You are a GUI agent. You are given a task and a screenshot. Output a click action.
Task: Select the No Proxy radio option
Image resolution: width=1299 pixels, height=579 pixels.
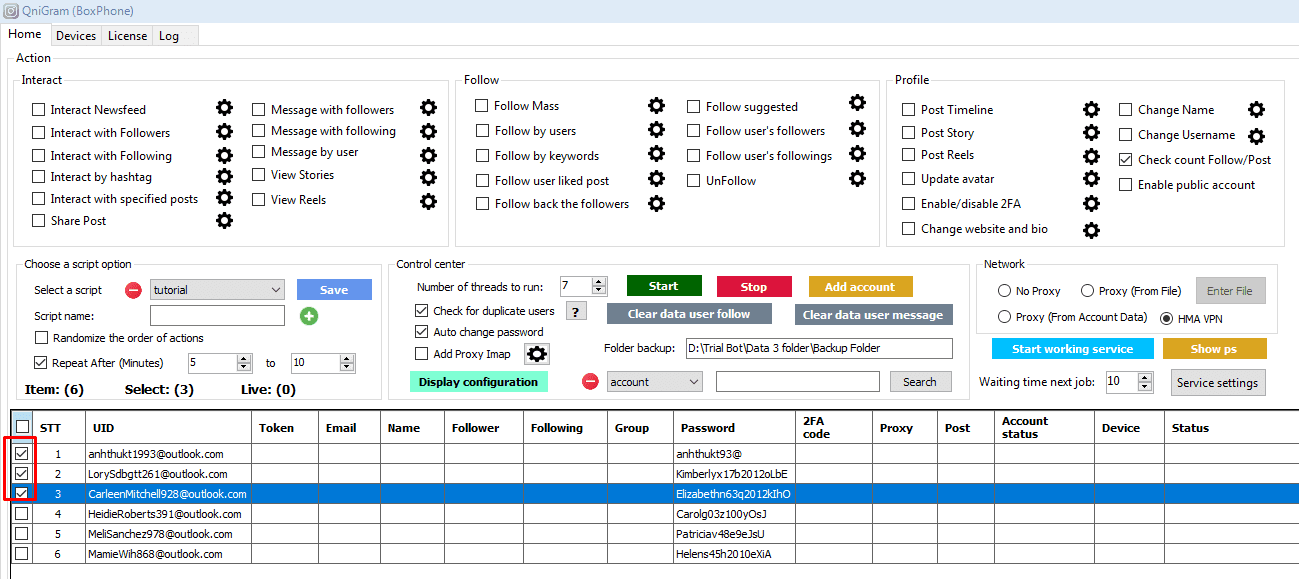(1004, 291)
